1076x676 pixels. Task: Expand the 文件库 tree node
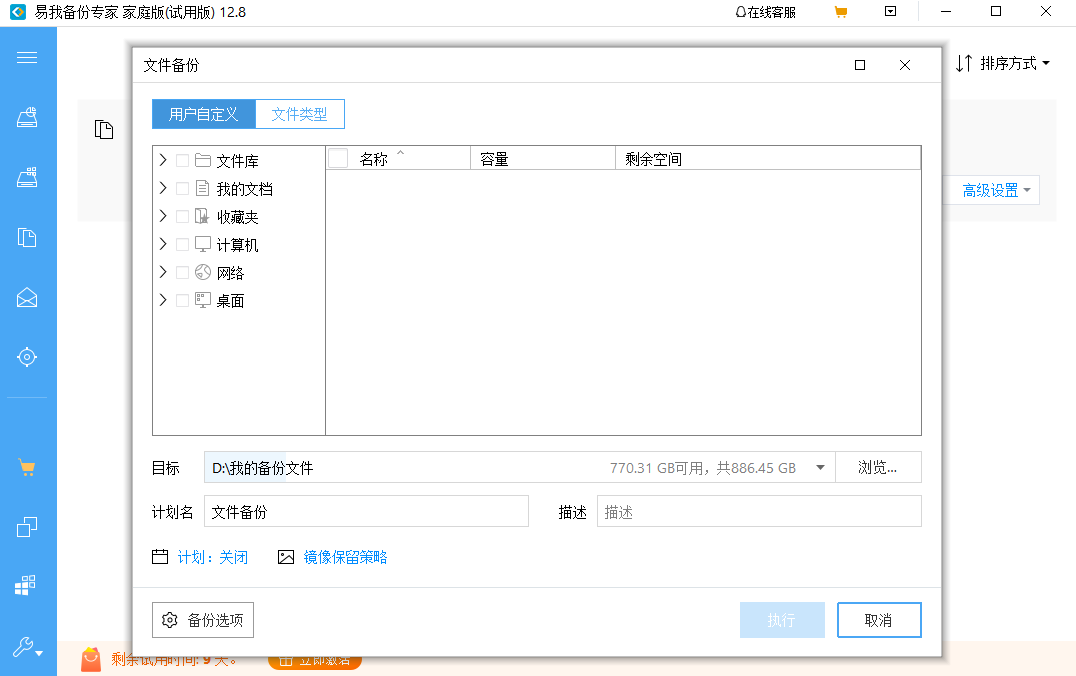pyautogui.click(x=163, y=160)
